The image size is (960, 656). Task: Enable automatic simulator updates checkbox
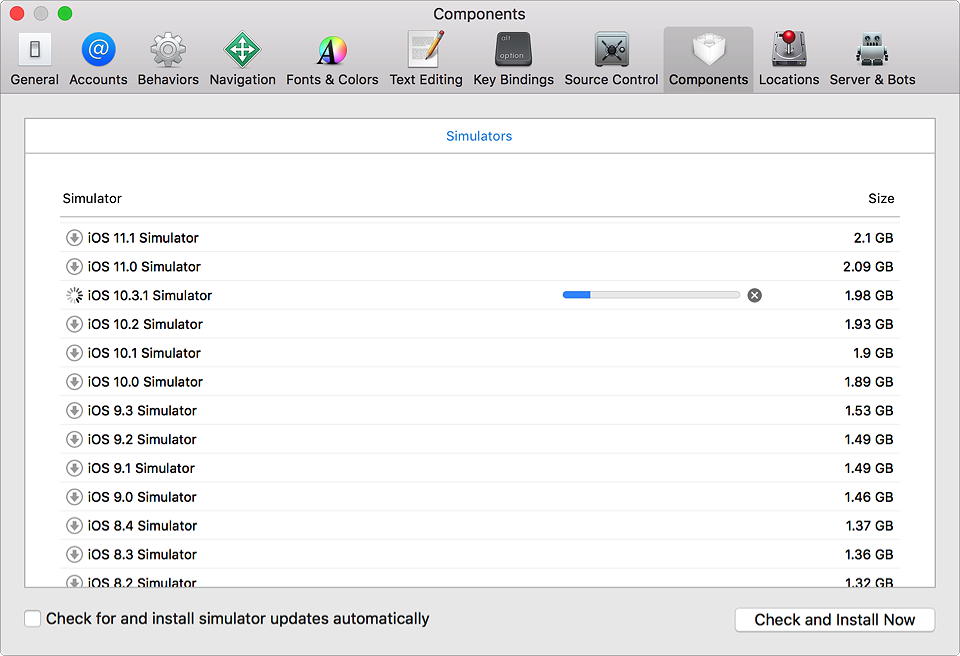[x=32, y=618]
